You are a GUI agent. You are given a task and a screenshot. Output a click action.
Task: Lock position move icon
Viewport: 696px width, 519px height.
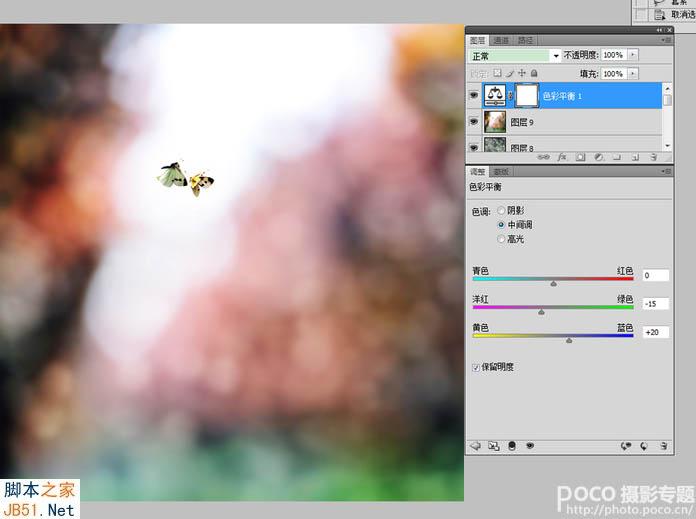click(522, 73)
